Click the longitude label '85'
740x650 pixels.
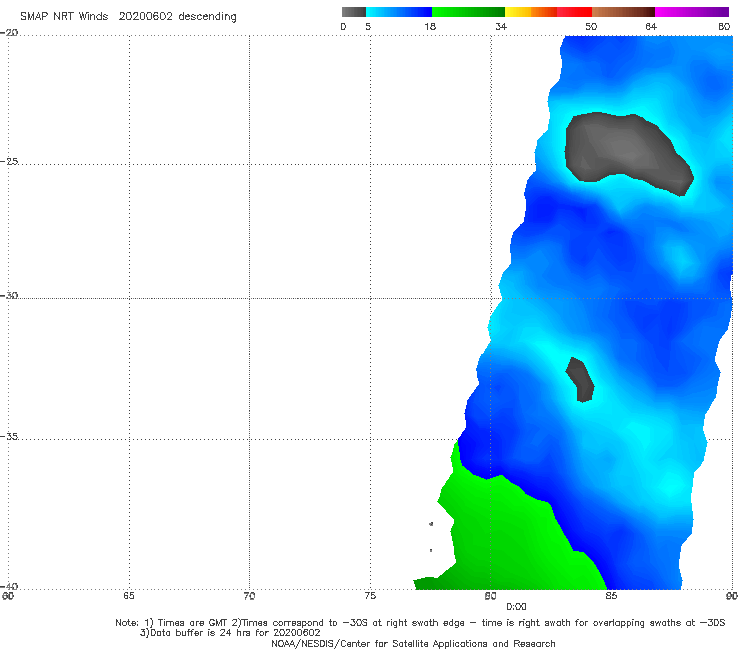point(611,596)
